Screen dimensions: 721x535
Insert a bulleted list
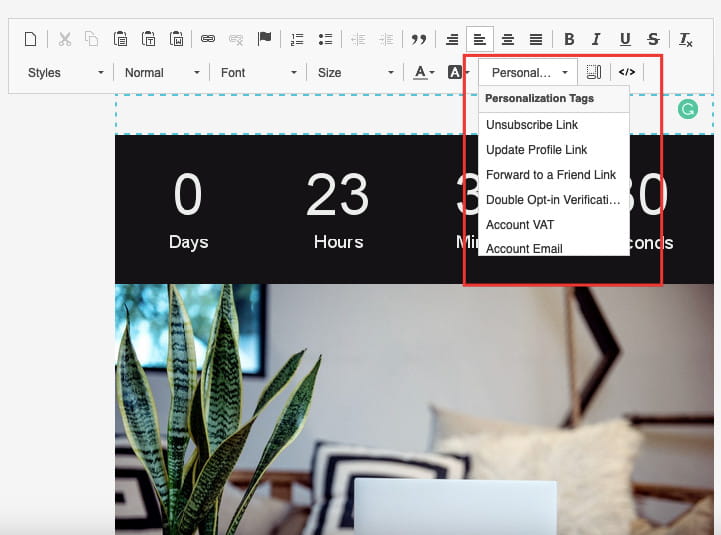point(326,39)
